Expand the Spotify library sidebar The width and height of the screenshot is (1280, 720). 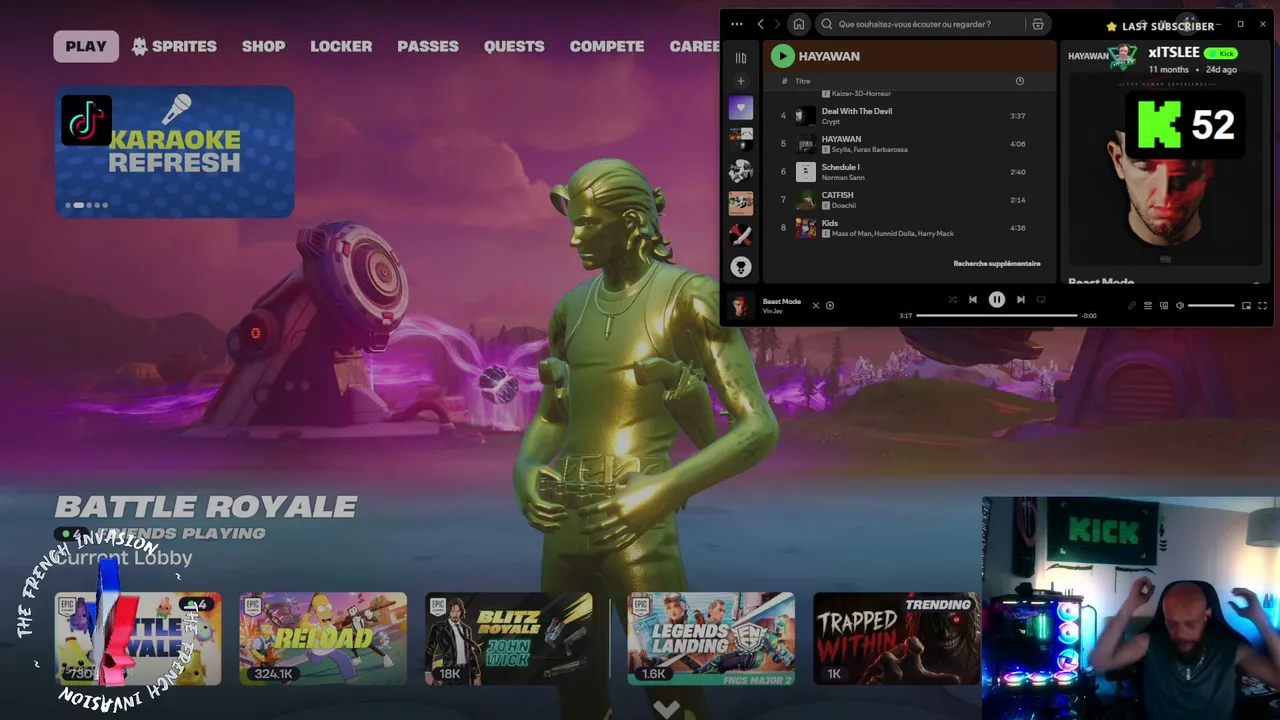point(741,58)
